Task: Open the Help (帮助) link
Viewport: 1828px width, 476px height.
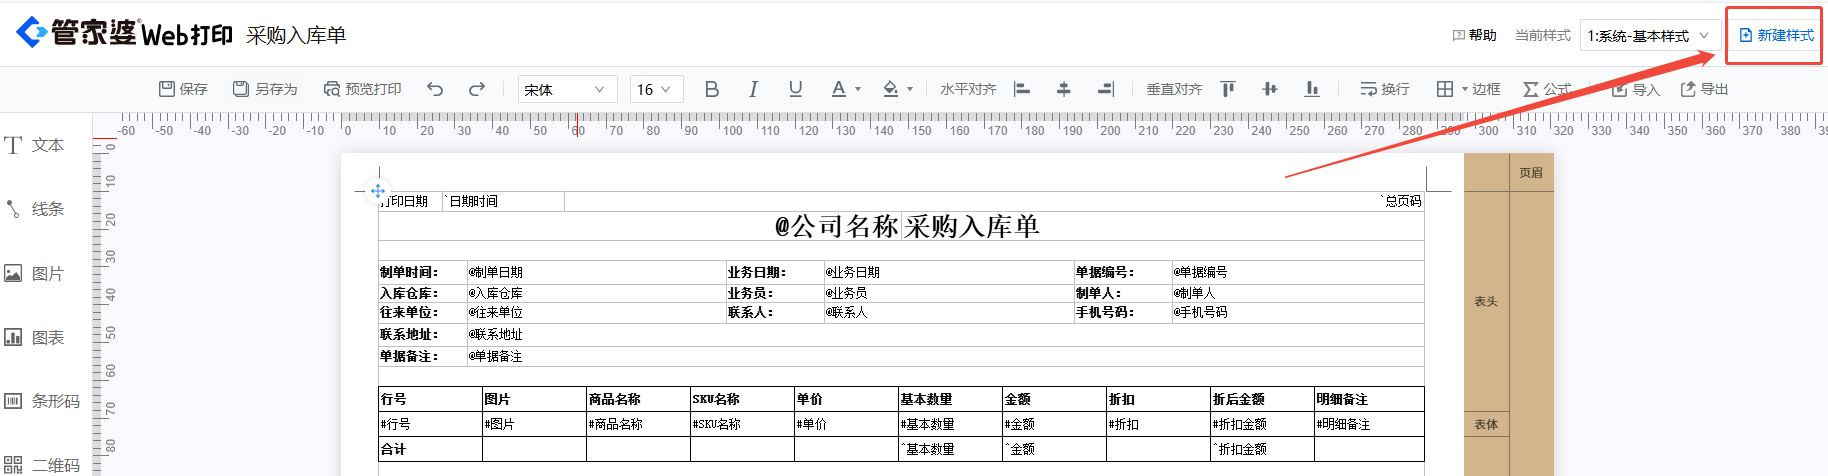Action: 1474,35
